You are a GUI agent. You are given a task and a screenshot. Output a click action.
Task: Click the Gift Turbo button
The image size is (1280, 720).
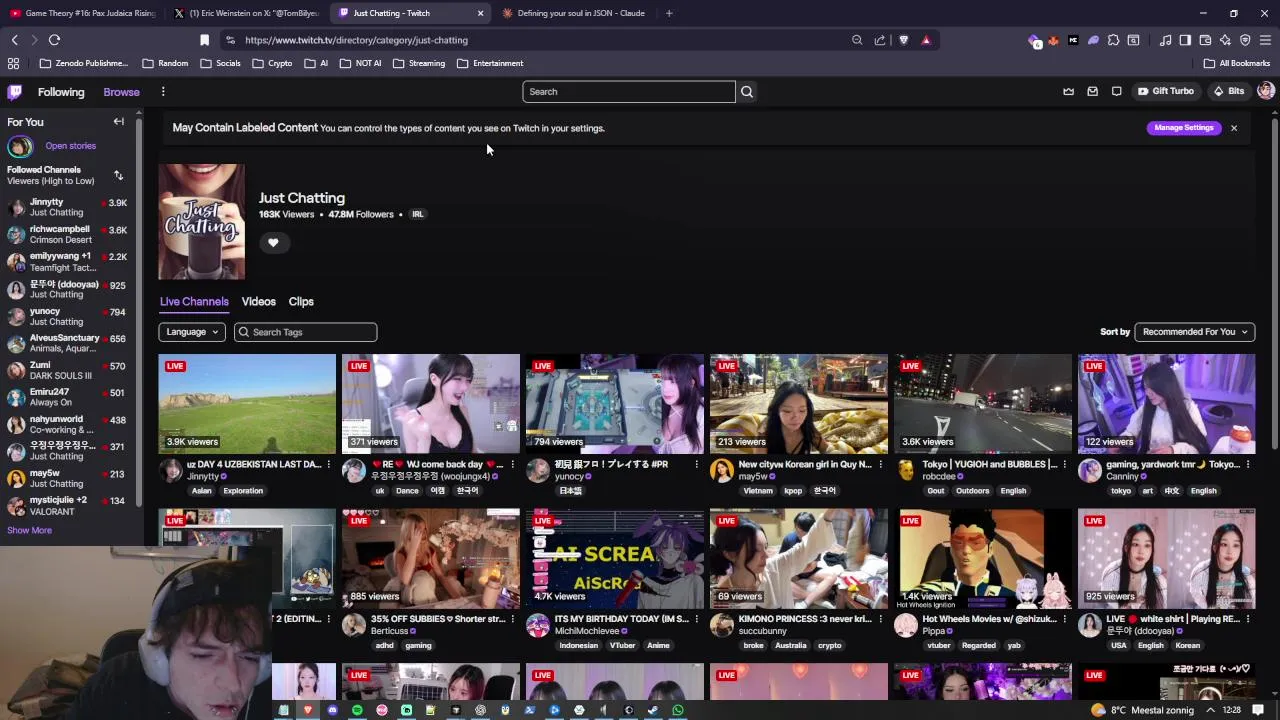[x=1166, y=91]
